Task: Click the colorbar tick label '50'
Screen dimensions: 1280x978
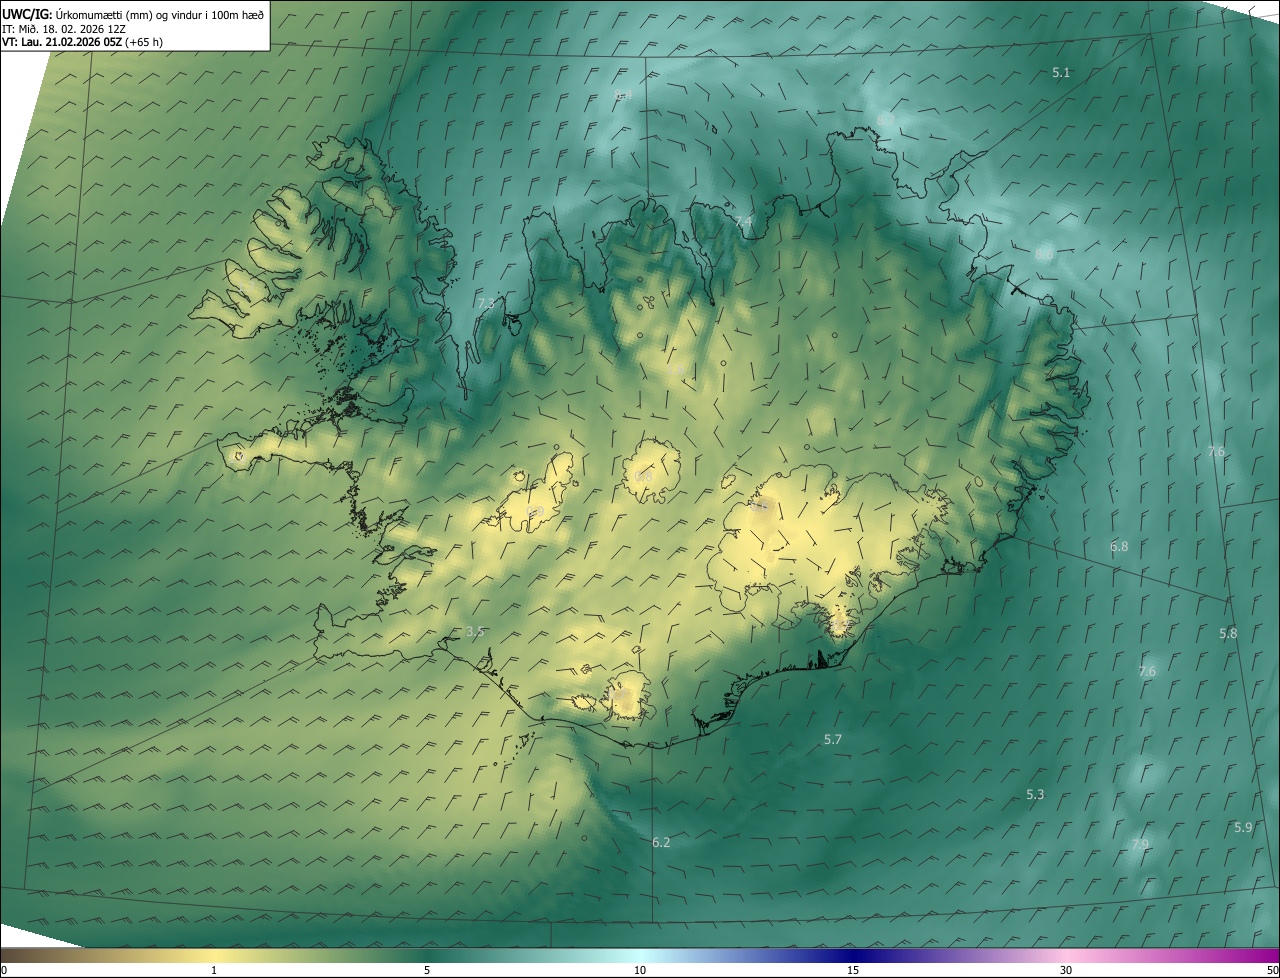Action: pos(1272,970)
